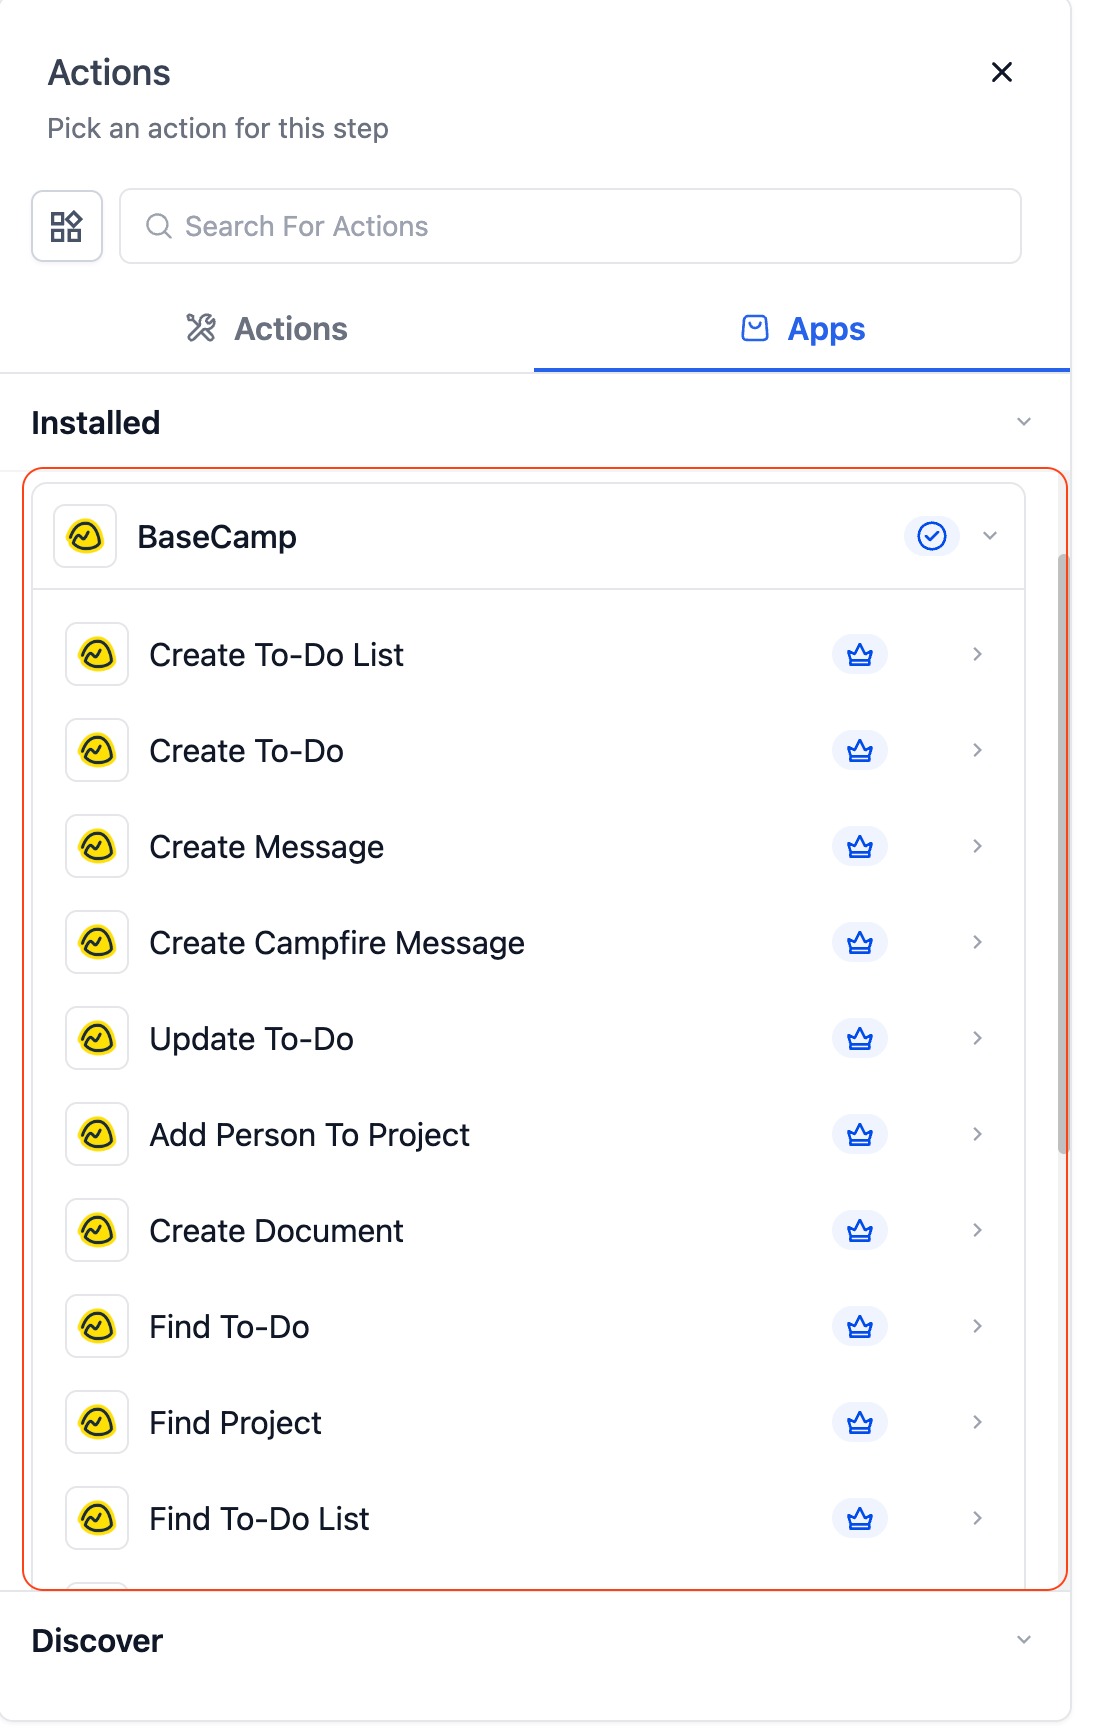Open Create Message via its right arrow

coord(977,846)
